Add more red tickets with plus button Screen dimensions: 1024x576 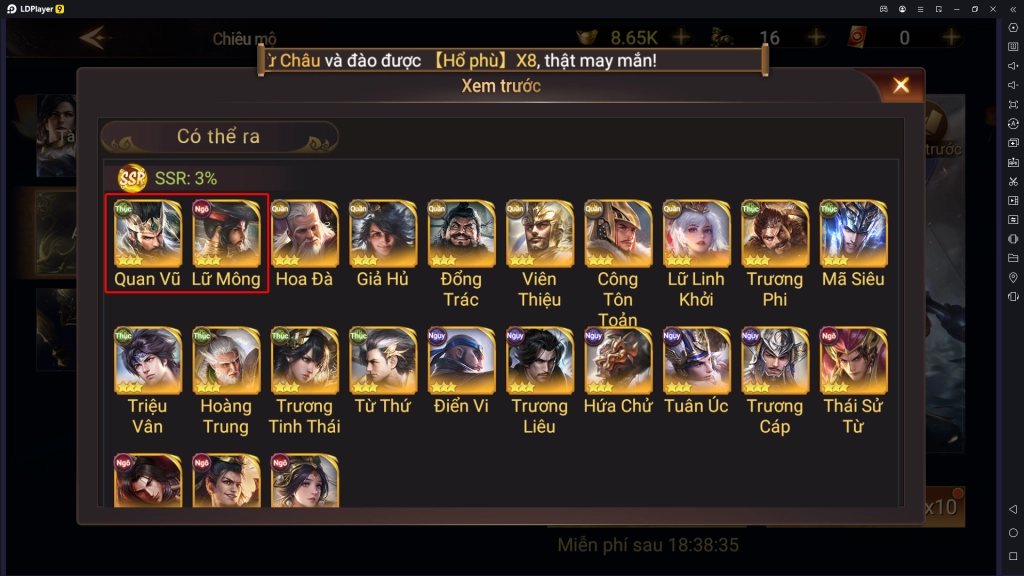951,37
